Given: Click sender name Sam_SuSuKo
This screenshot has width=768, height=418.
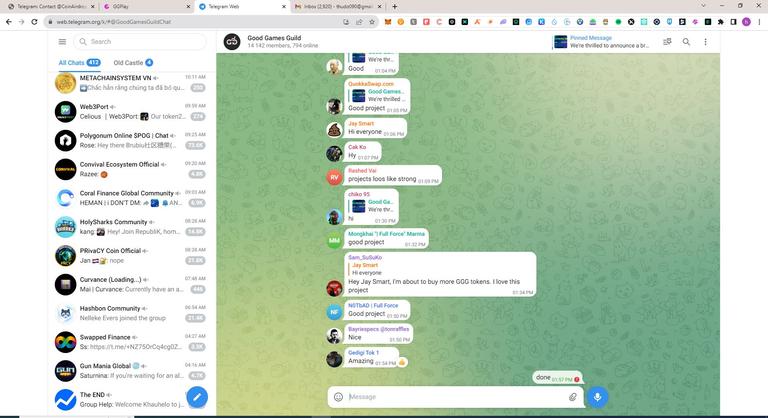Looking at the screenshot, I should pyautogui.click(x=365, y=257).
